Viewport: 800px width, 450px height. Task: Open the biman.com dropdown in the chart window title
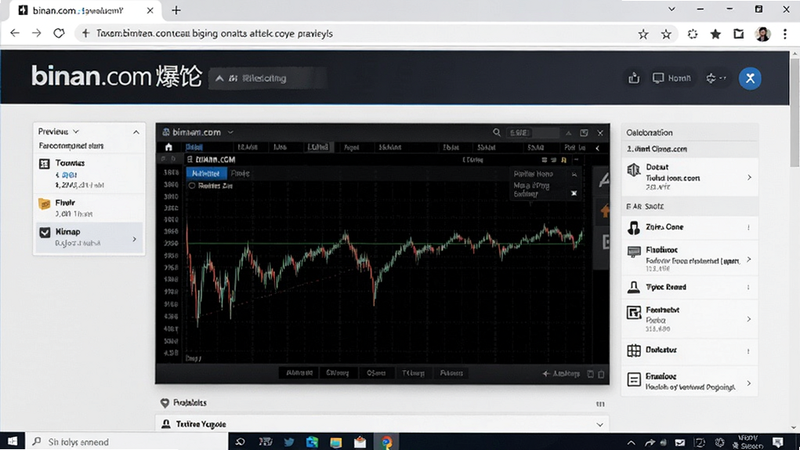pos(231,133)
